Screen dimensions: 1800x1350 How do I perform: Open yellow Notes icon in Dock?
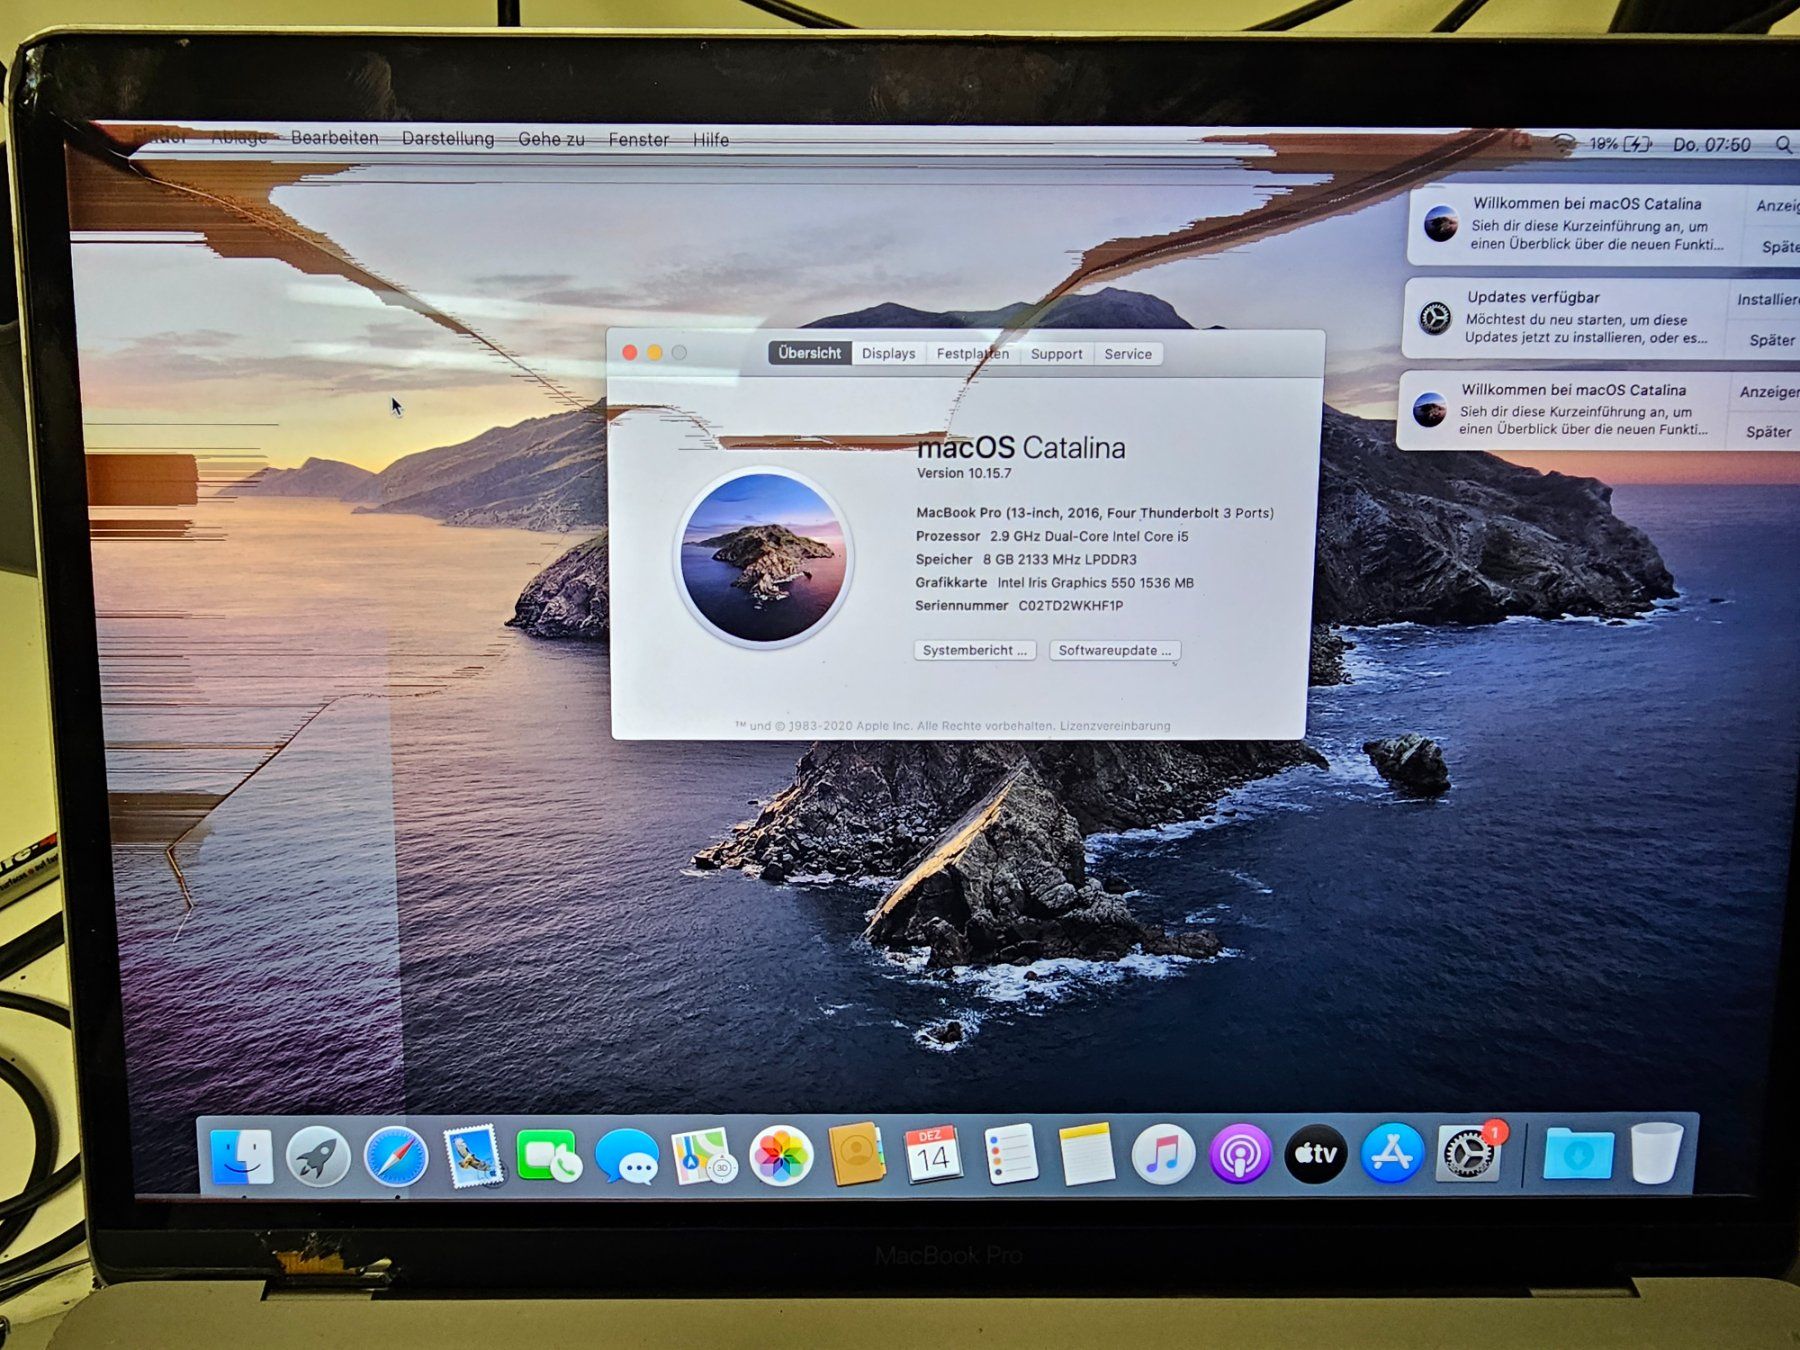pos(1086,1154)
